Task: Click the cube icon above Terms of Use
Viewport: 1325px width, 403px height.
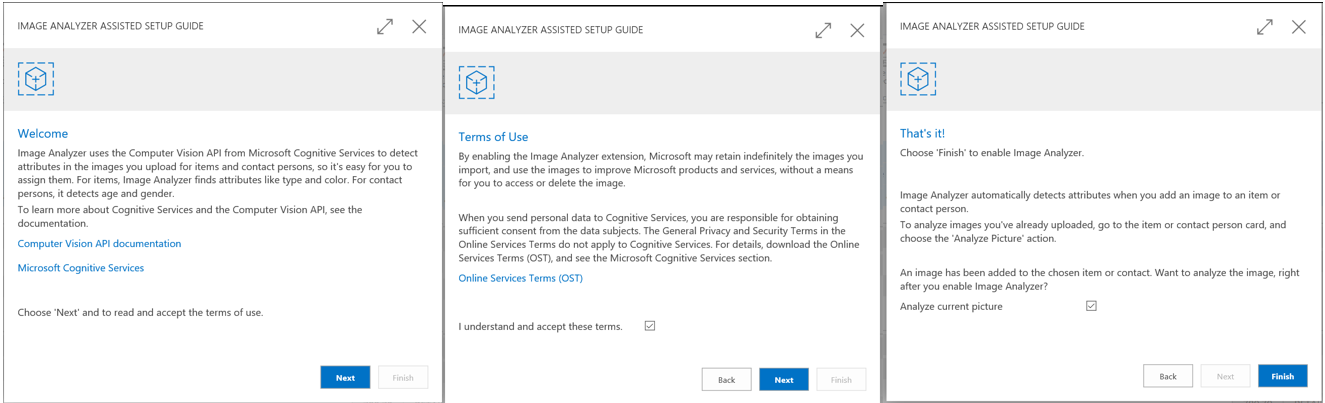Action: [x=476, y=82]
